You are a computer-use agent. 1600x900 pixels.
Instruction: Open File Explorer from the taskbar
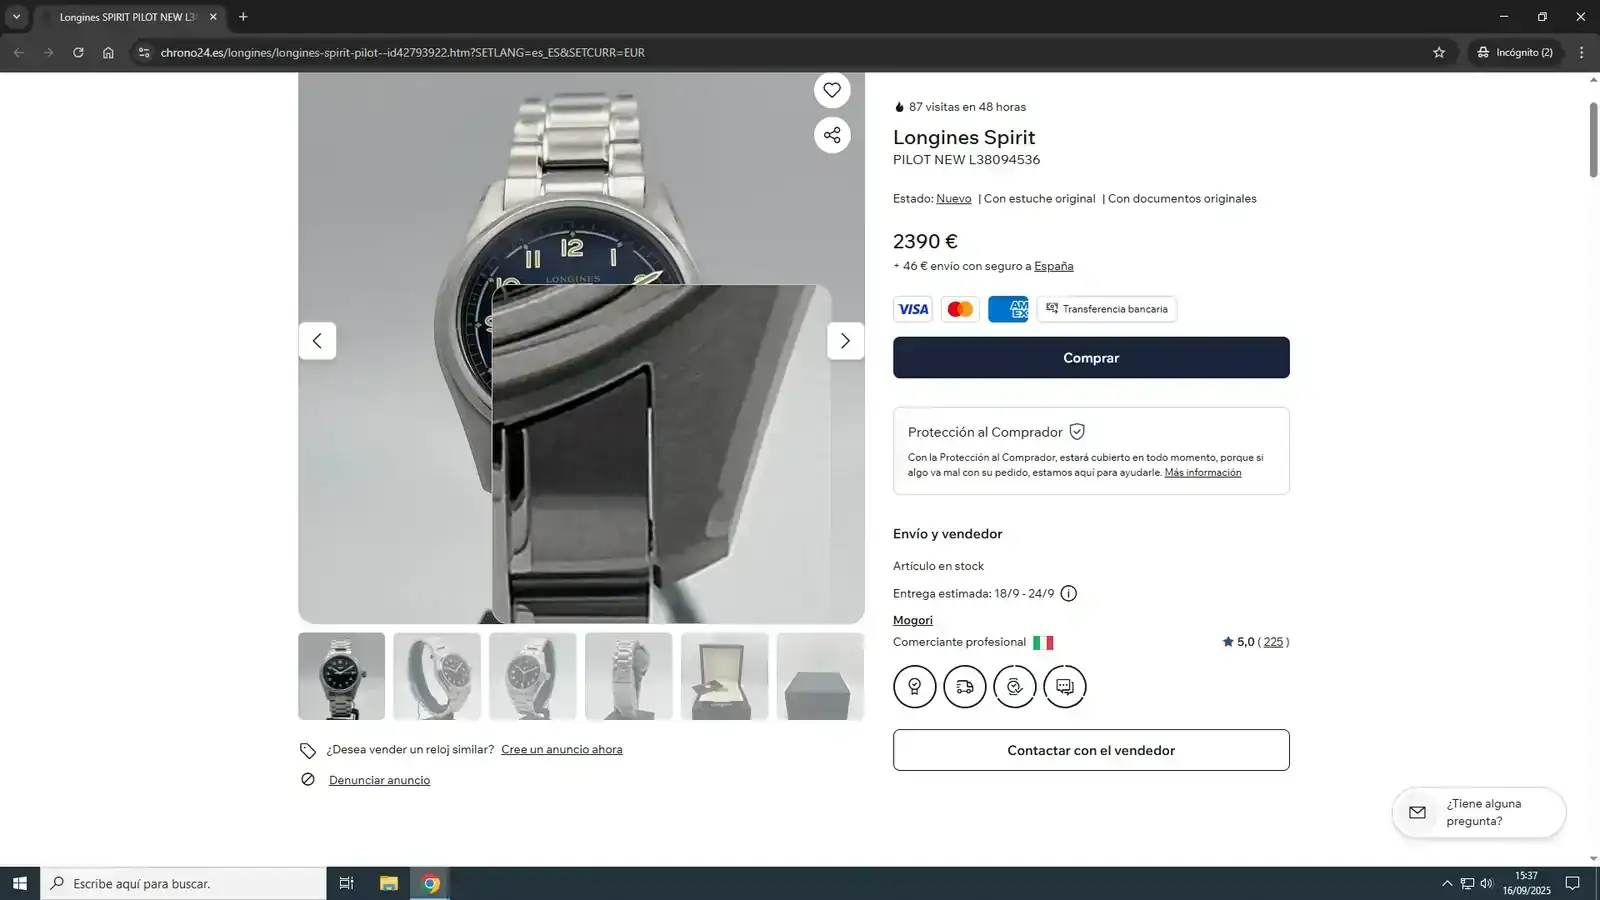tap(388, 883)
